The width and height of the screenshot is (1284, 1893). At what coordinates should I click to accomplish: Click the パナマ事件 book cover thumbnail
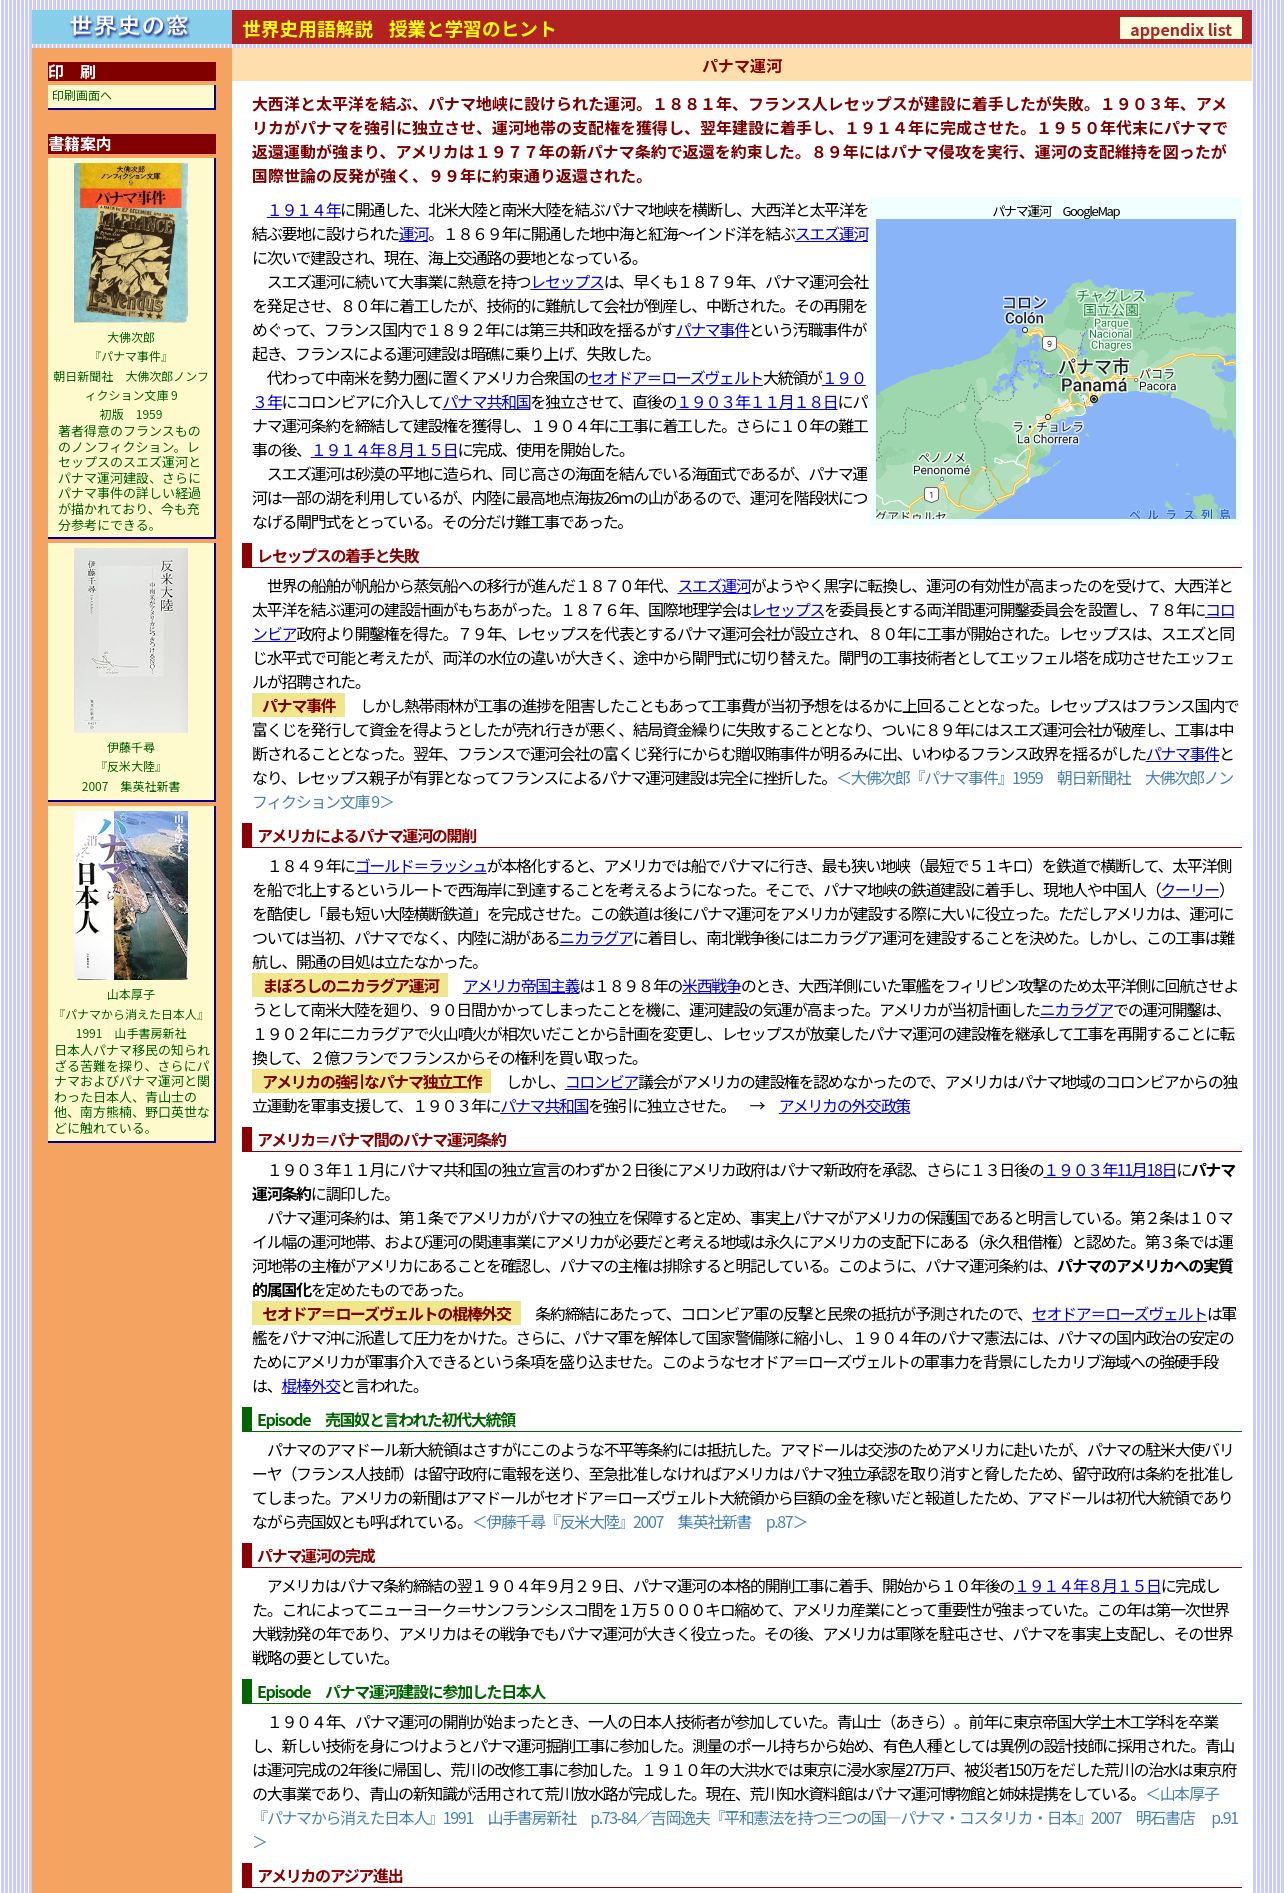(131, 243)
